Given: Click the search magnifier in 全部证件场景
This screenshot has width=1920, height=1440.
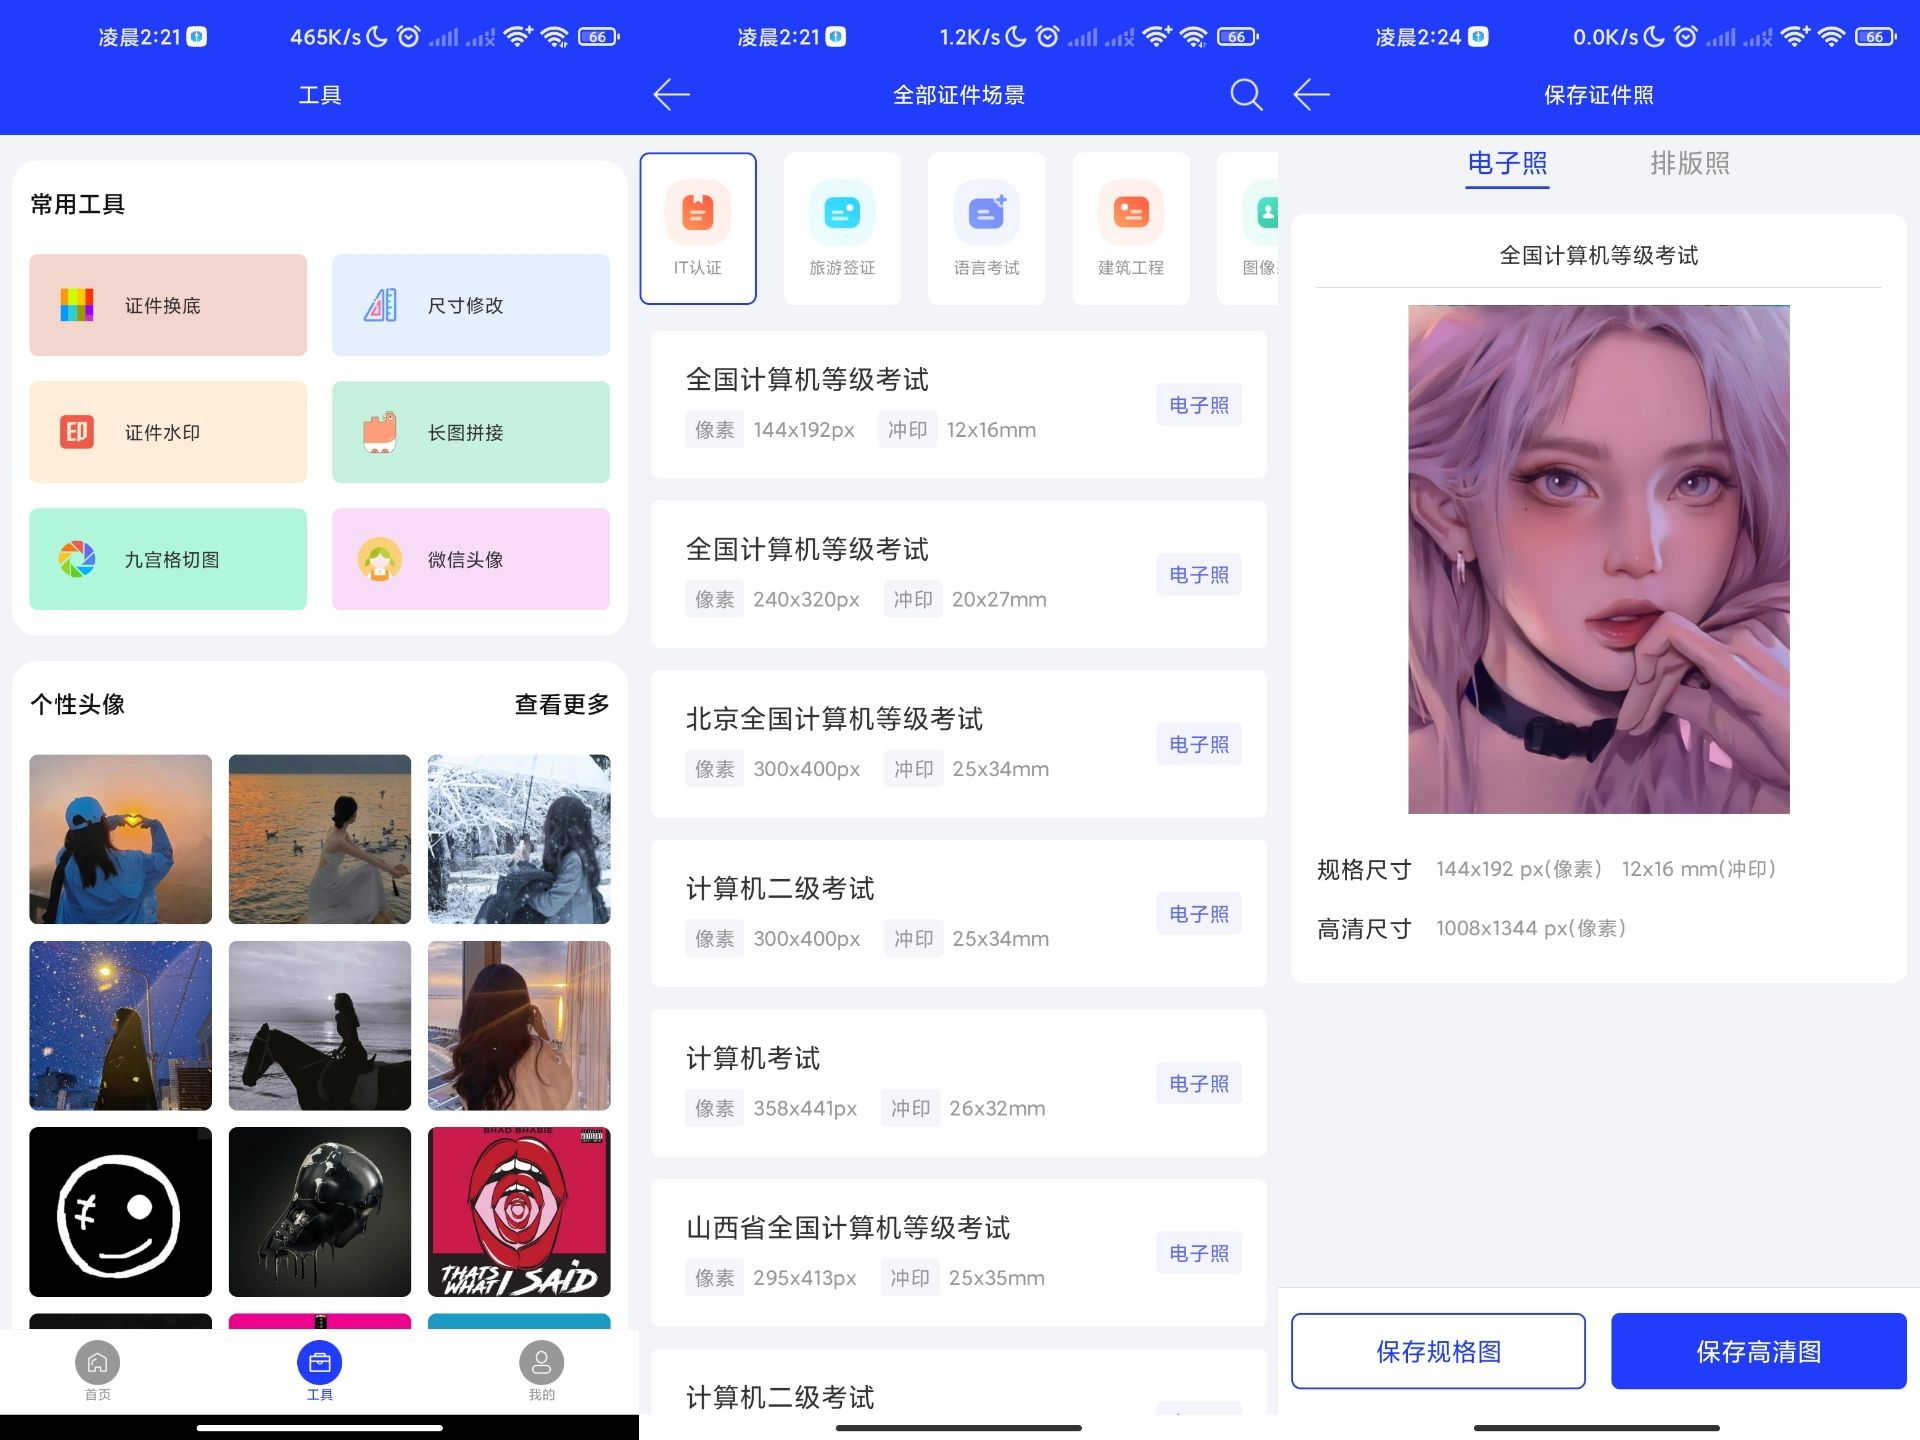Looking at the screenshot, I should [x=1246, y=95].
